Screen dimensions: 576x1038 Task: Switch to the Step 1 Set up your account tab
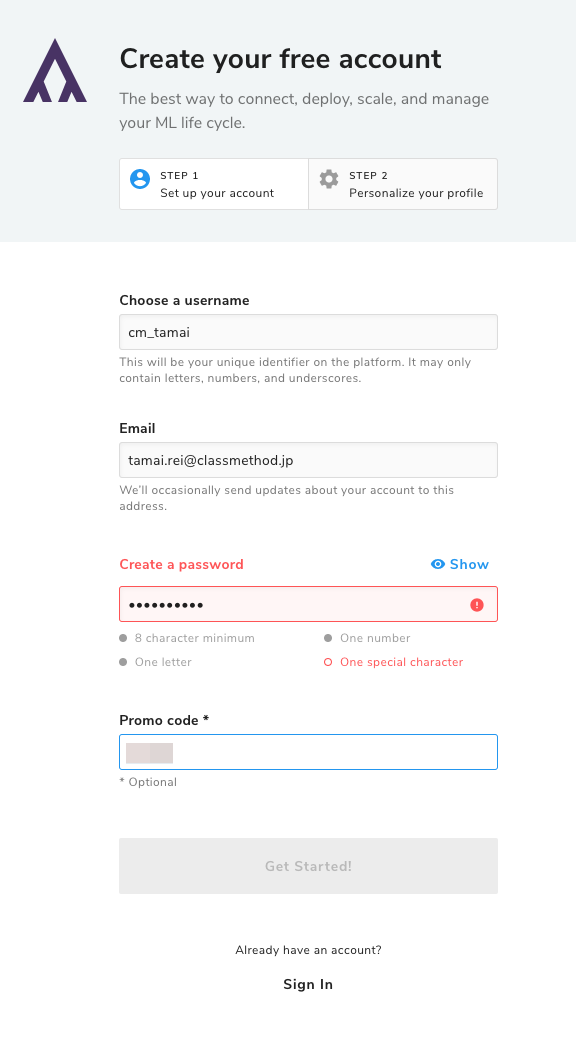point(213,184)
